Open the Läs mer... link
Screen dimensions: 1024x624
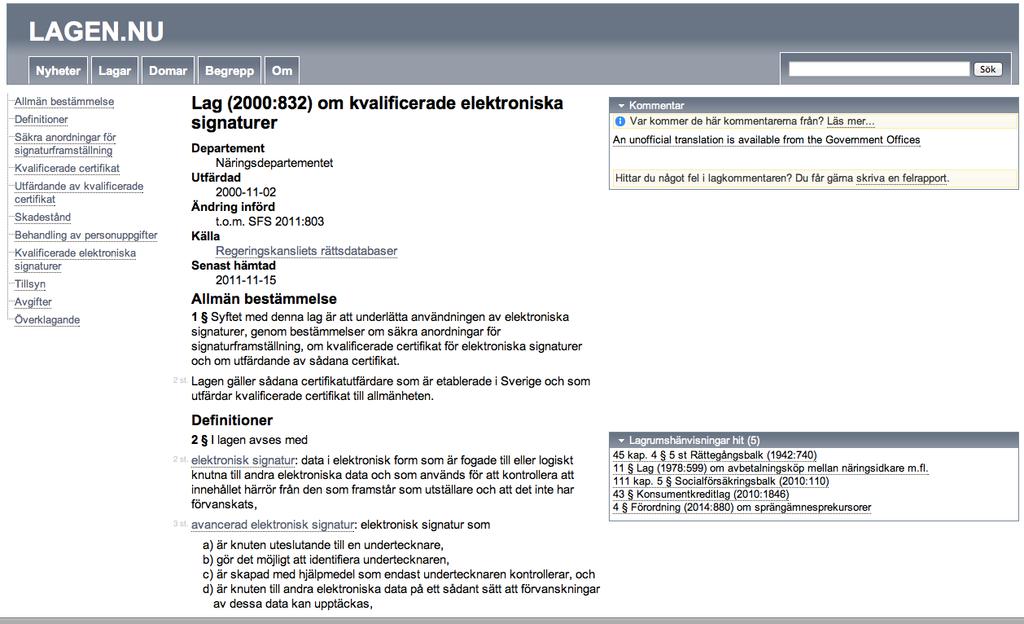coord(850,121)
